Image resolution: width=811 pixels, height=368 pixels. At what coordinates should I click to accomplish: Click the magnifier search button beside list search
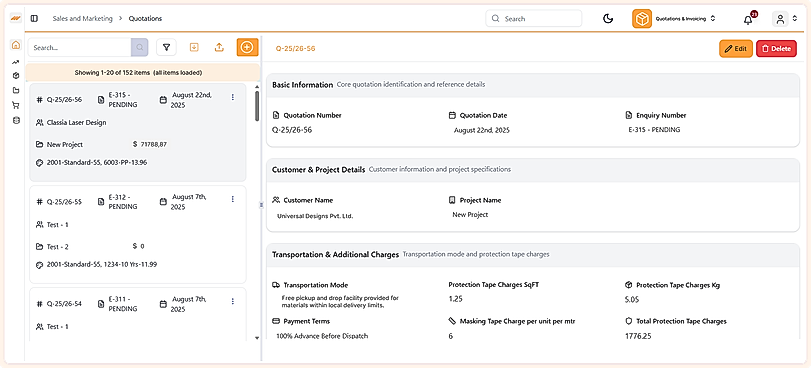(140, 47)
